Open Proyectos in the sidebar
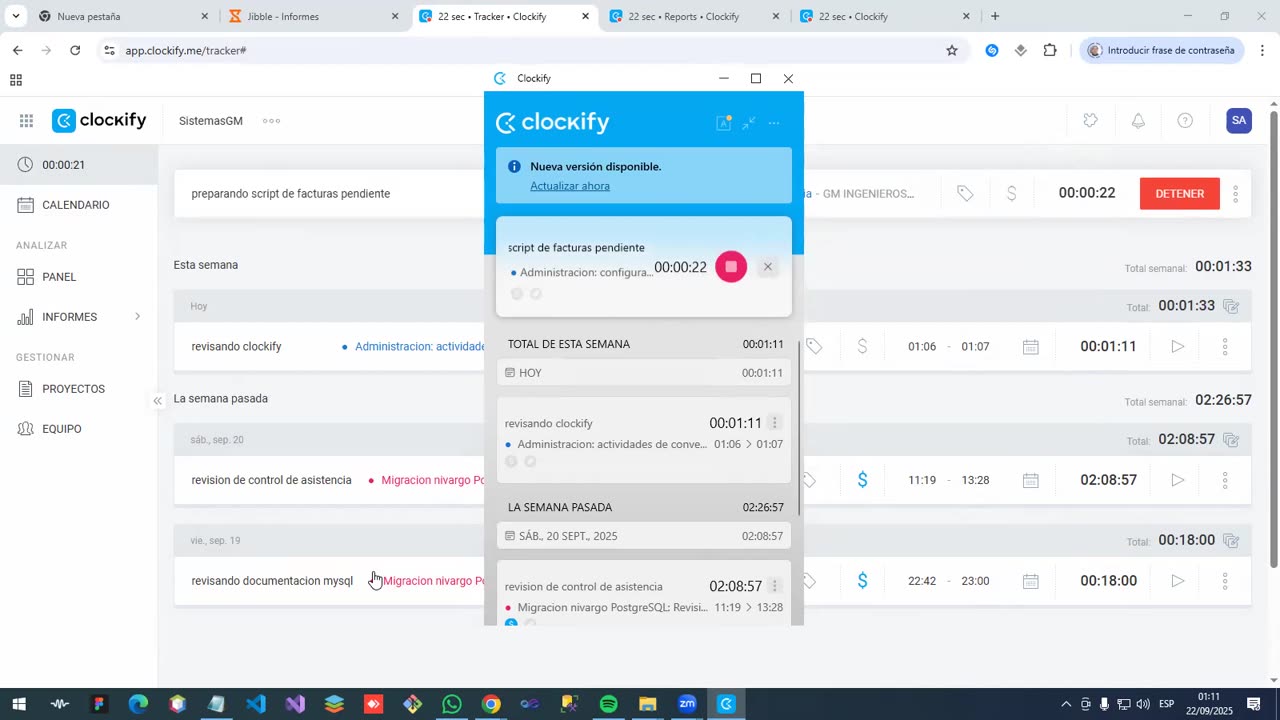1280x720 pixels. coord(73,389)
